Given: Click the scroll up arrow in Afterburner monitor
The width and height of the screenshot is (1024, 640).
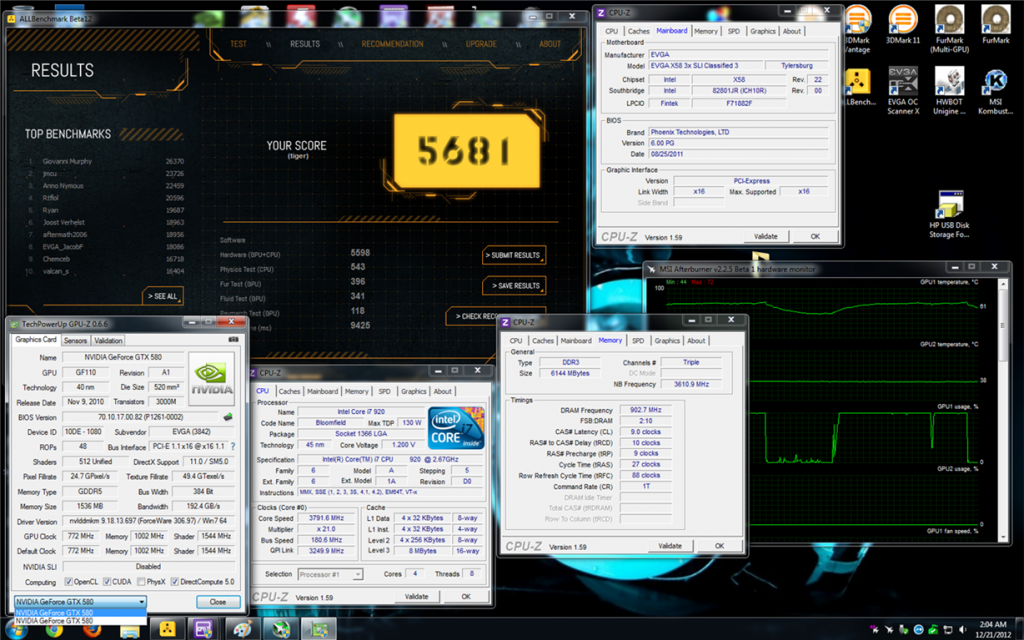Looking at the screenshot, I should 1004,283.
